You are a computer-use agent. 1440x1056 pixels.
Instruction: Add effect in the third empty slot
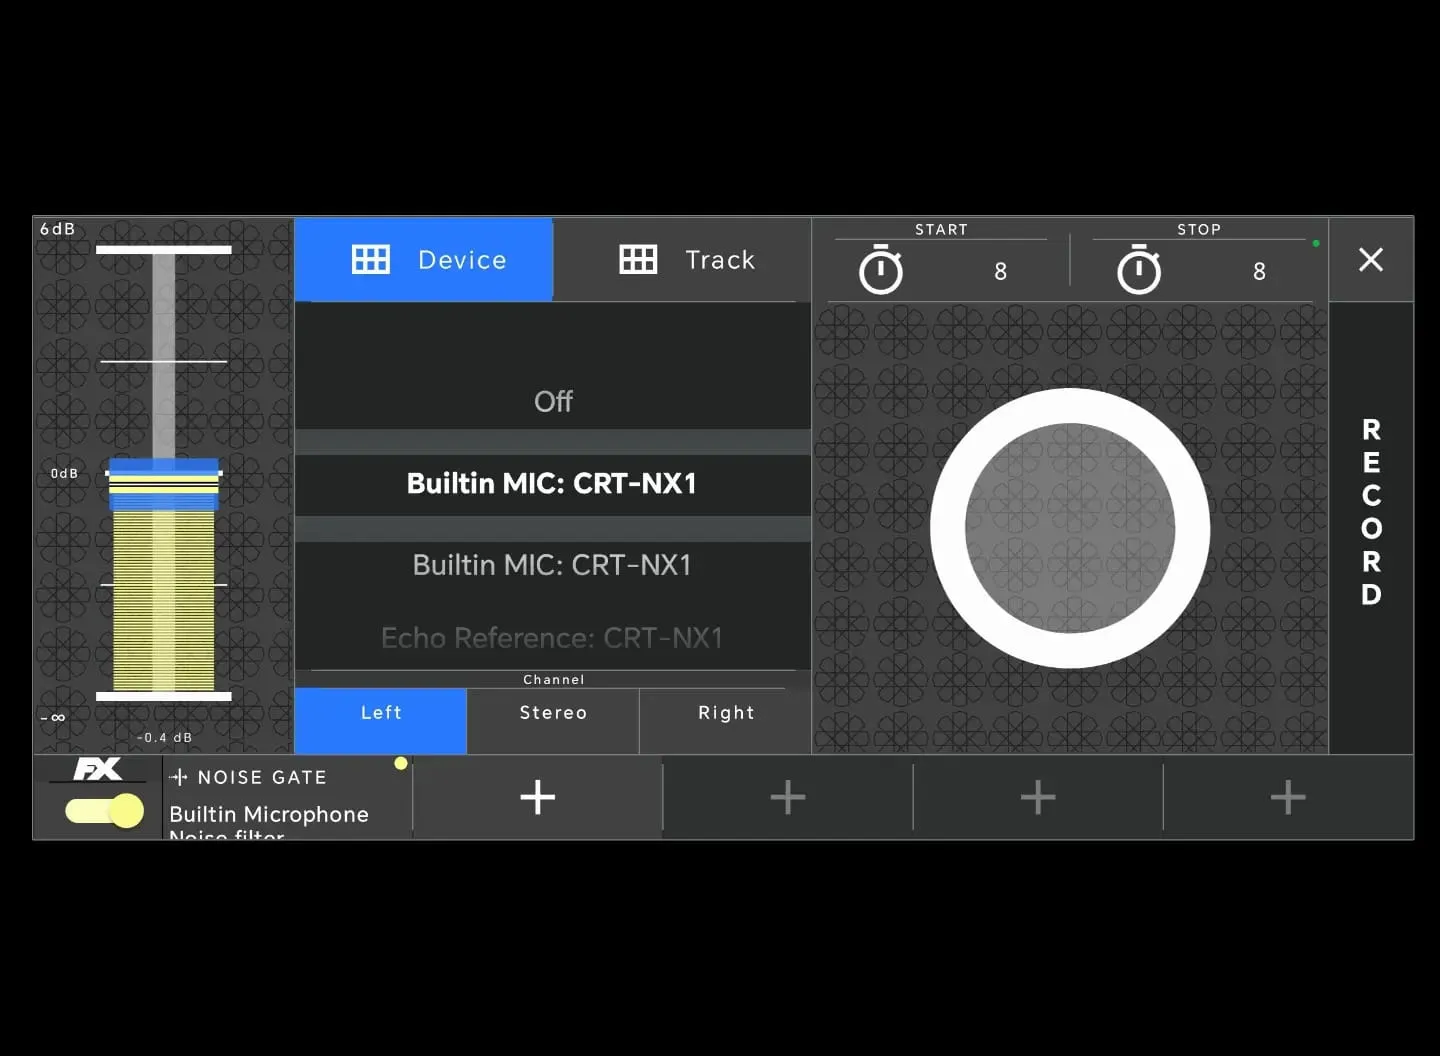1038,797
